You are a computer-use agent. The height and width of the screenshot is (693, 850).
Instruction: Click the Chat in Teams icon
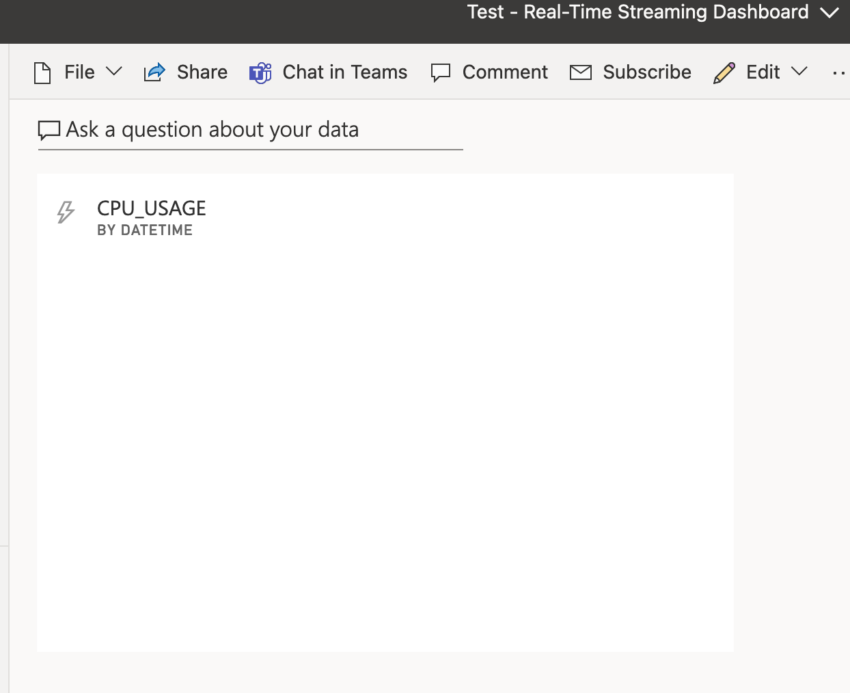point(260,72)
